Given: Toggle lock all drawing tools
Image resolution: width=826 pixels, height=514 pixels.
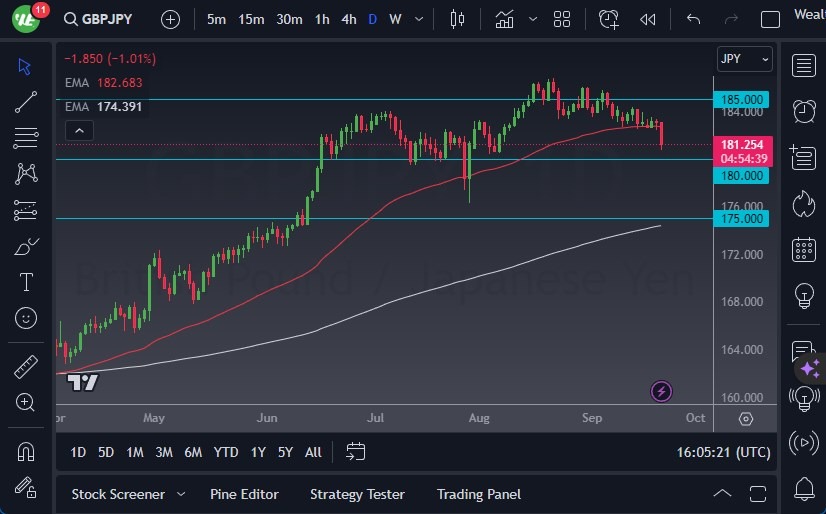Looking at the screenshot, I should coord(26,487).
